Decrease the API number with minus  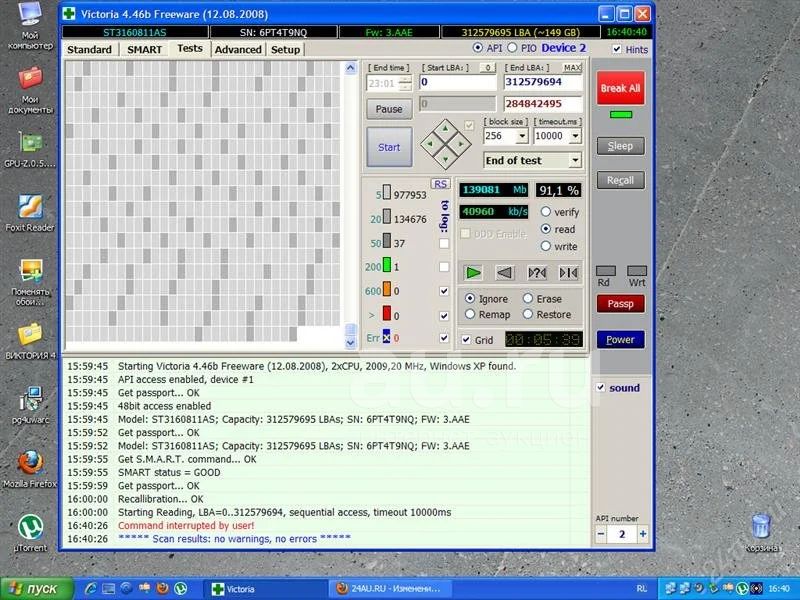[601, 534]
